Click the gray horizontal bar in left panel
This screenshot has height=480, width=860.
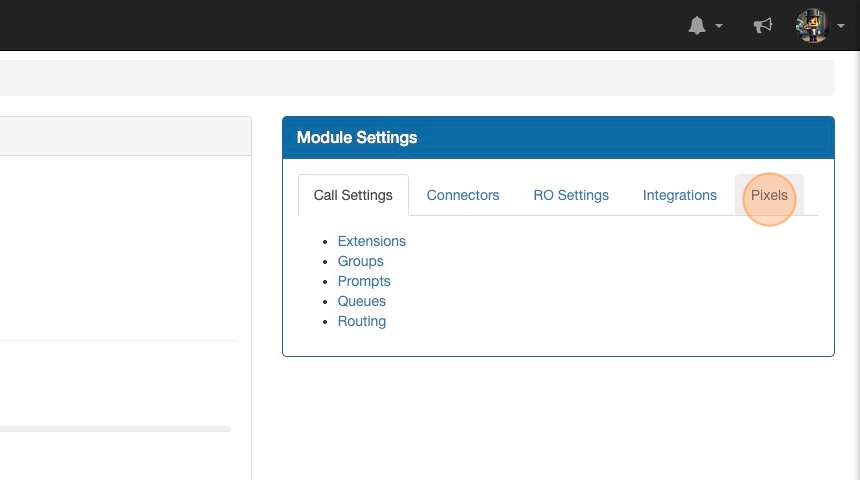pos(115,429)
